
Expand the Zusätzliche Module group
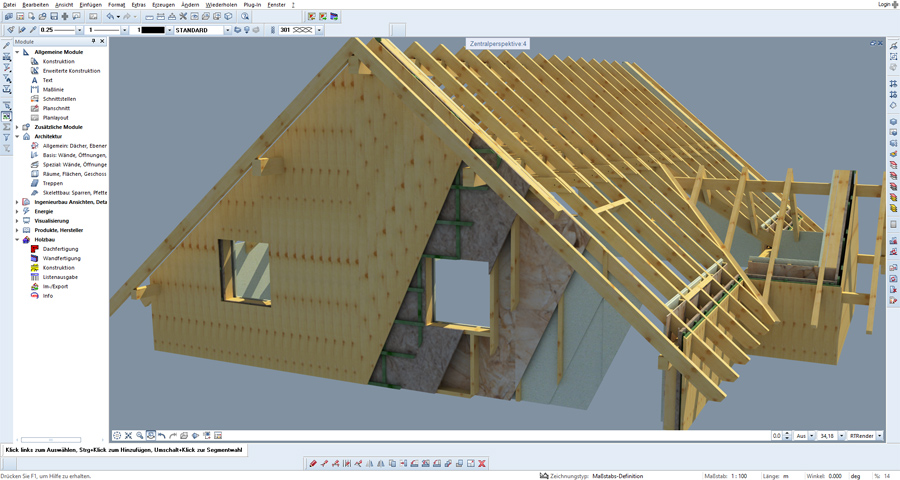(17, 127)
